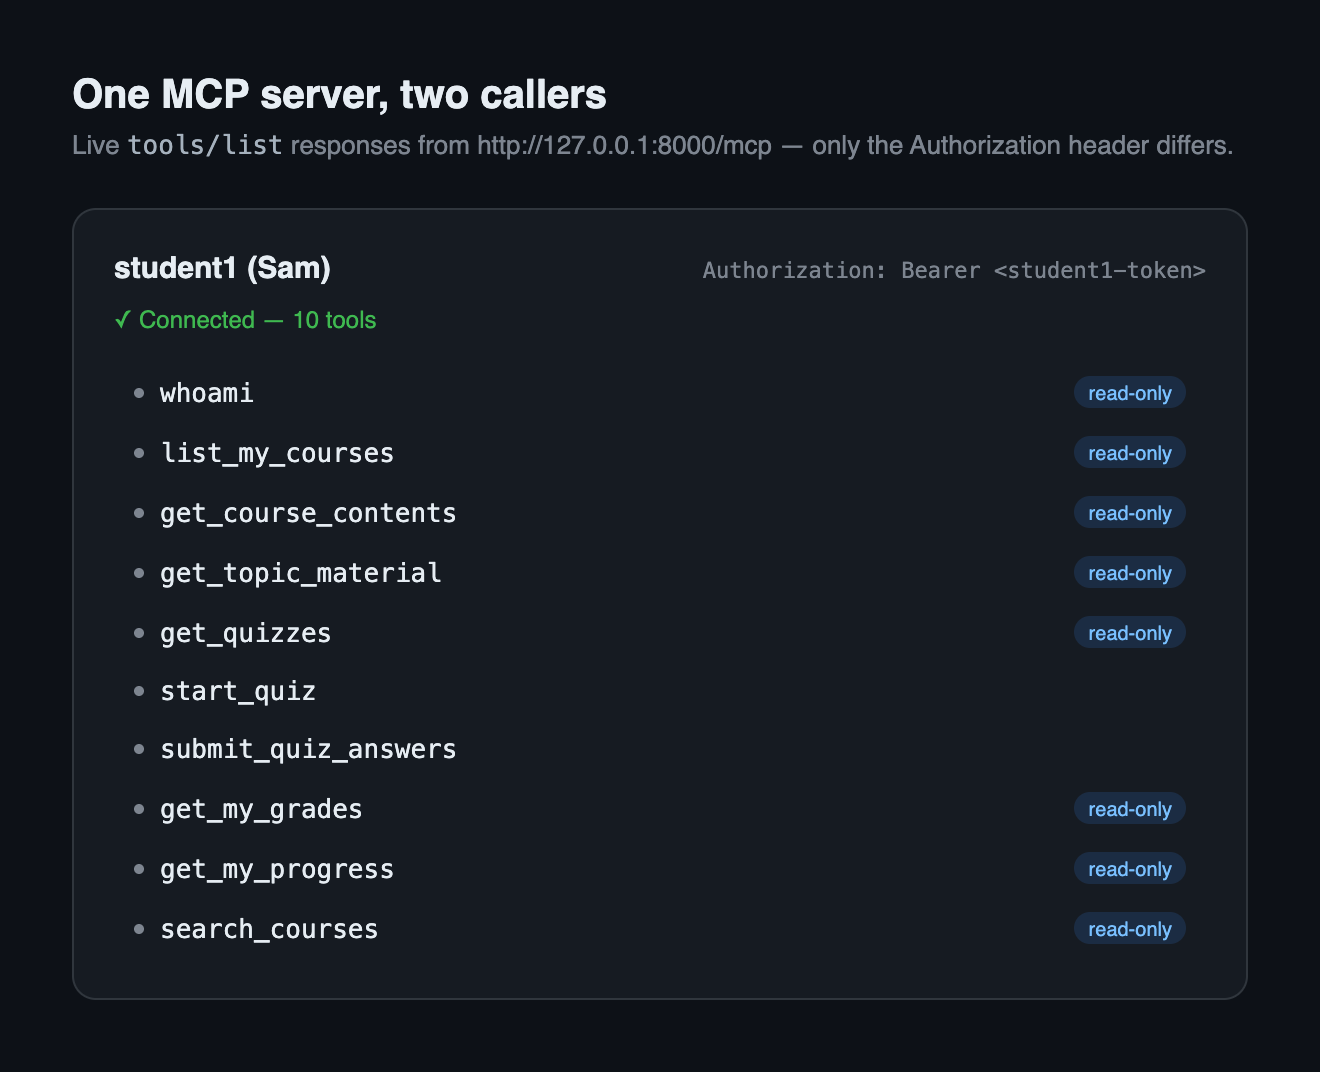
Task: Select the get_quizzes tool name
Action: tap(246, 633)
